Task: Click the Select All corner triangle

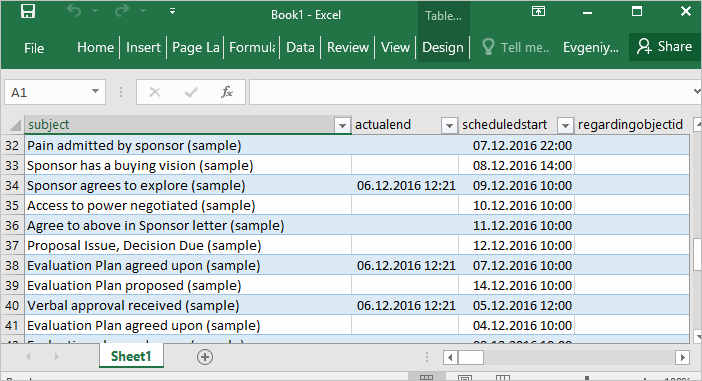Action: pos(14,124)
